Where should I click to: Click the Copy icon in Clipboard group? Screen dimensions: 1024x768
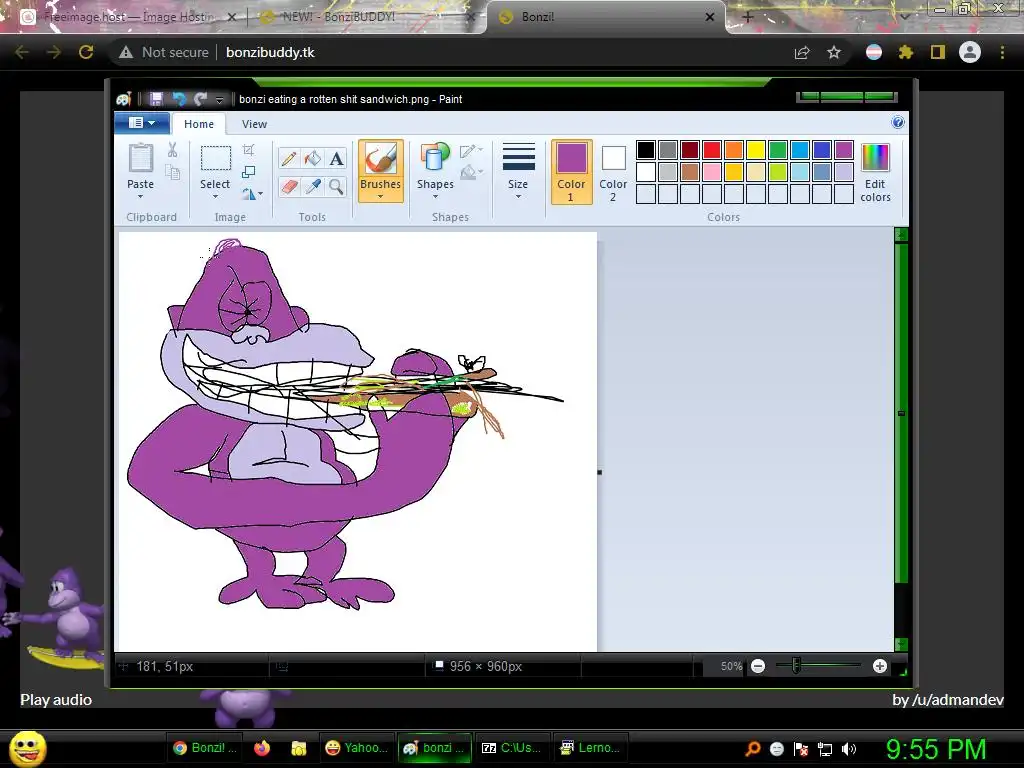[172, 172]
